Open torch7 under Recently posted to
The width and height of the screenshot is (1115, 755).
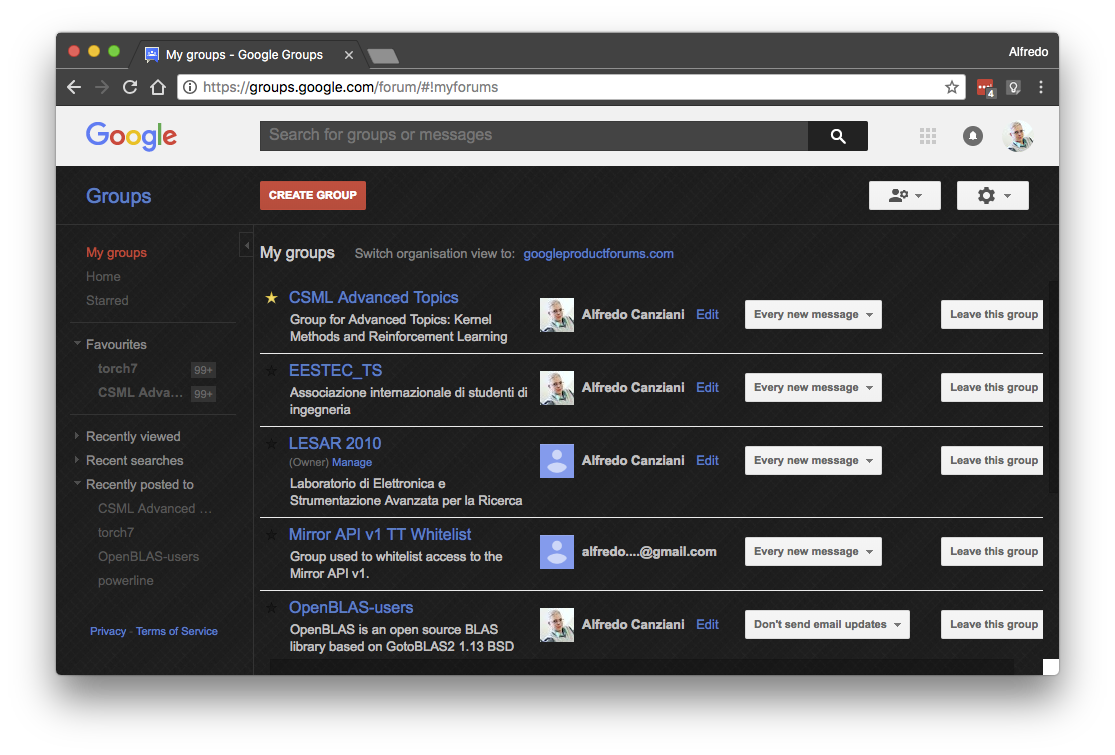point(116,532)
